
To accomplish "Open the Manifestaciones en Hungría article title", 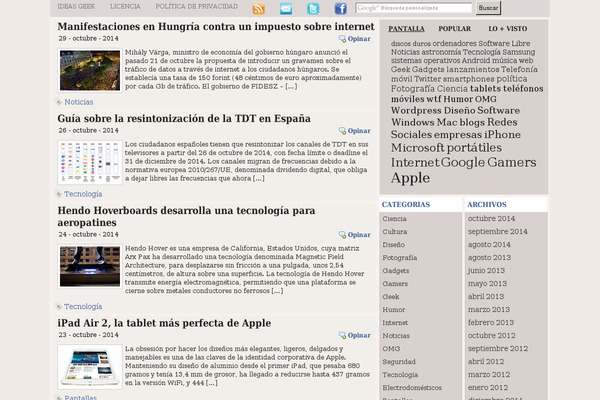I will (216, 26).
